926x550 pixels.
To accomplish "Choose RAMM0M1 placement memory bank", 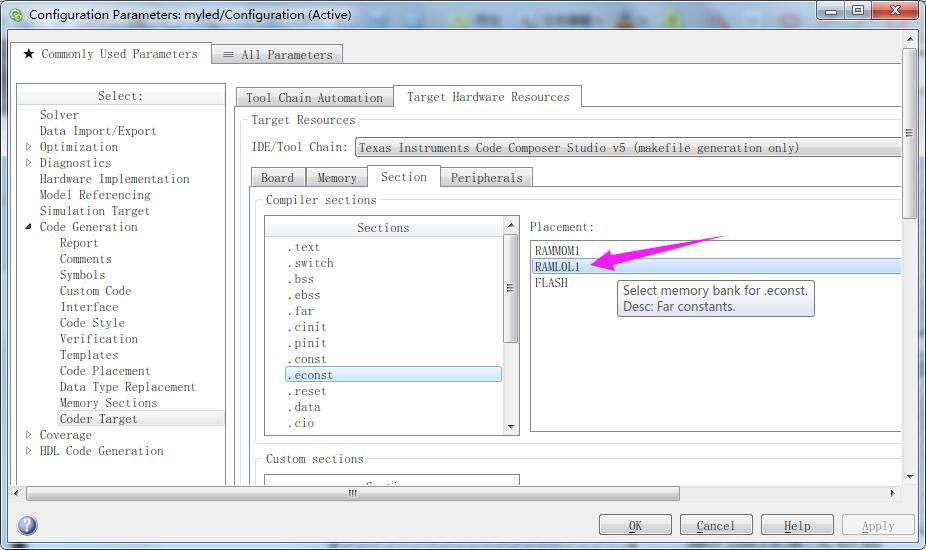I will [x=557, y=250].
